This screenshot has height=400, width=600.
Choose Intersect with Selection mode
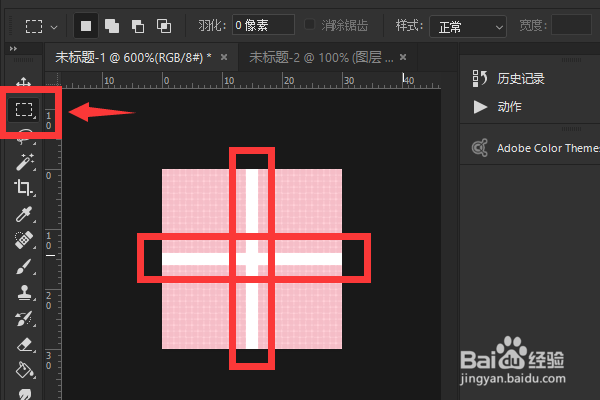(x=164, y=26)
